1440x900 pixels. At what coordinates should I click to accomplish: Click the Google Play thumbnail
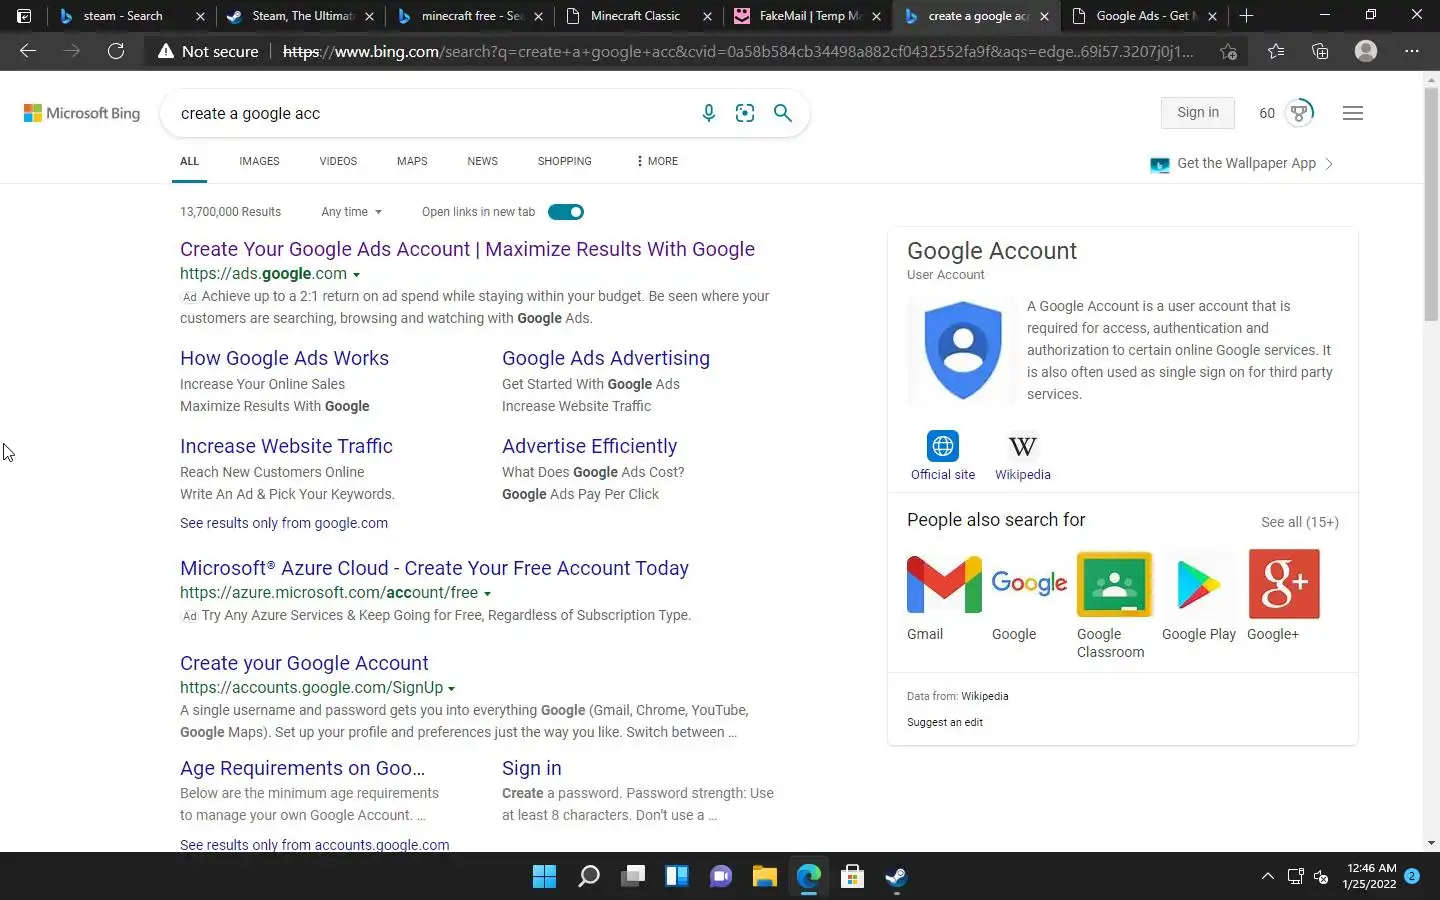pyautogui.click(x=1199, y=584)
